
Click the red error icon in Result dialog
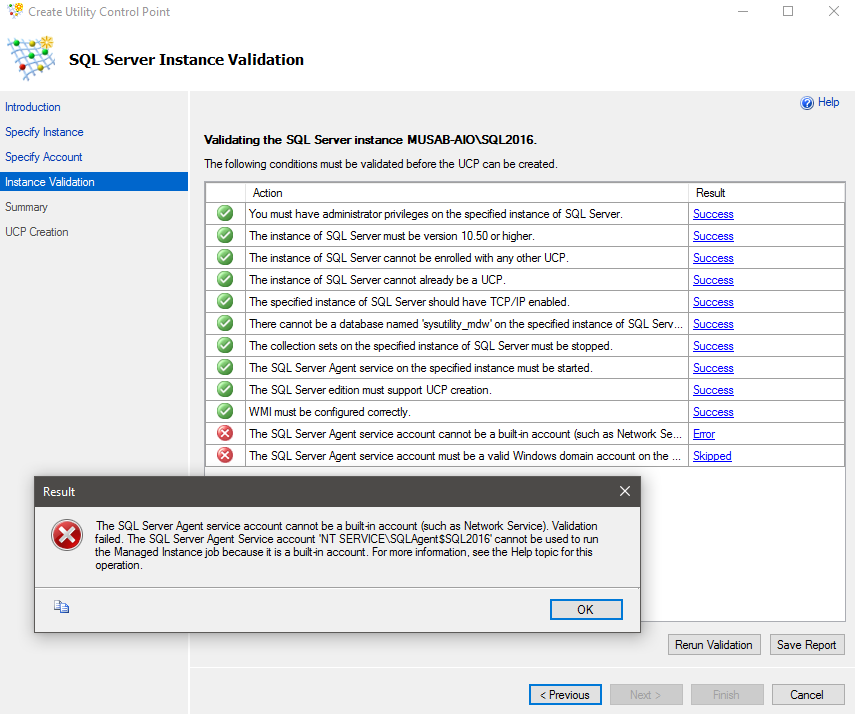click(x=67, y=536)
